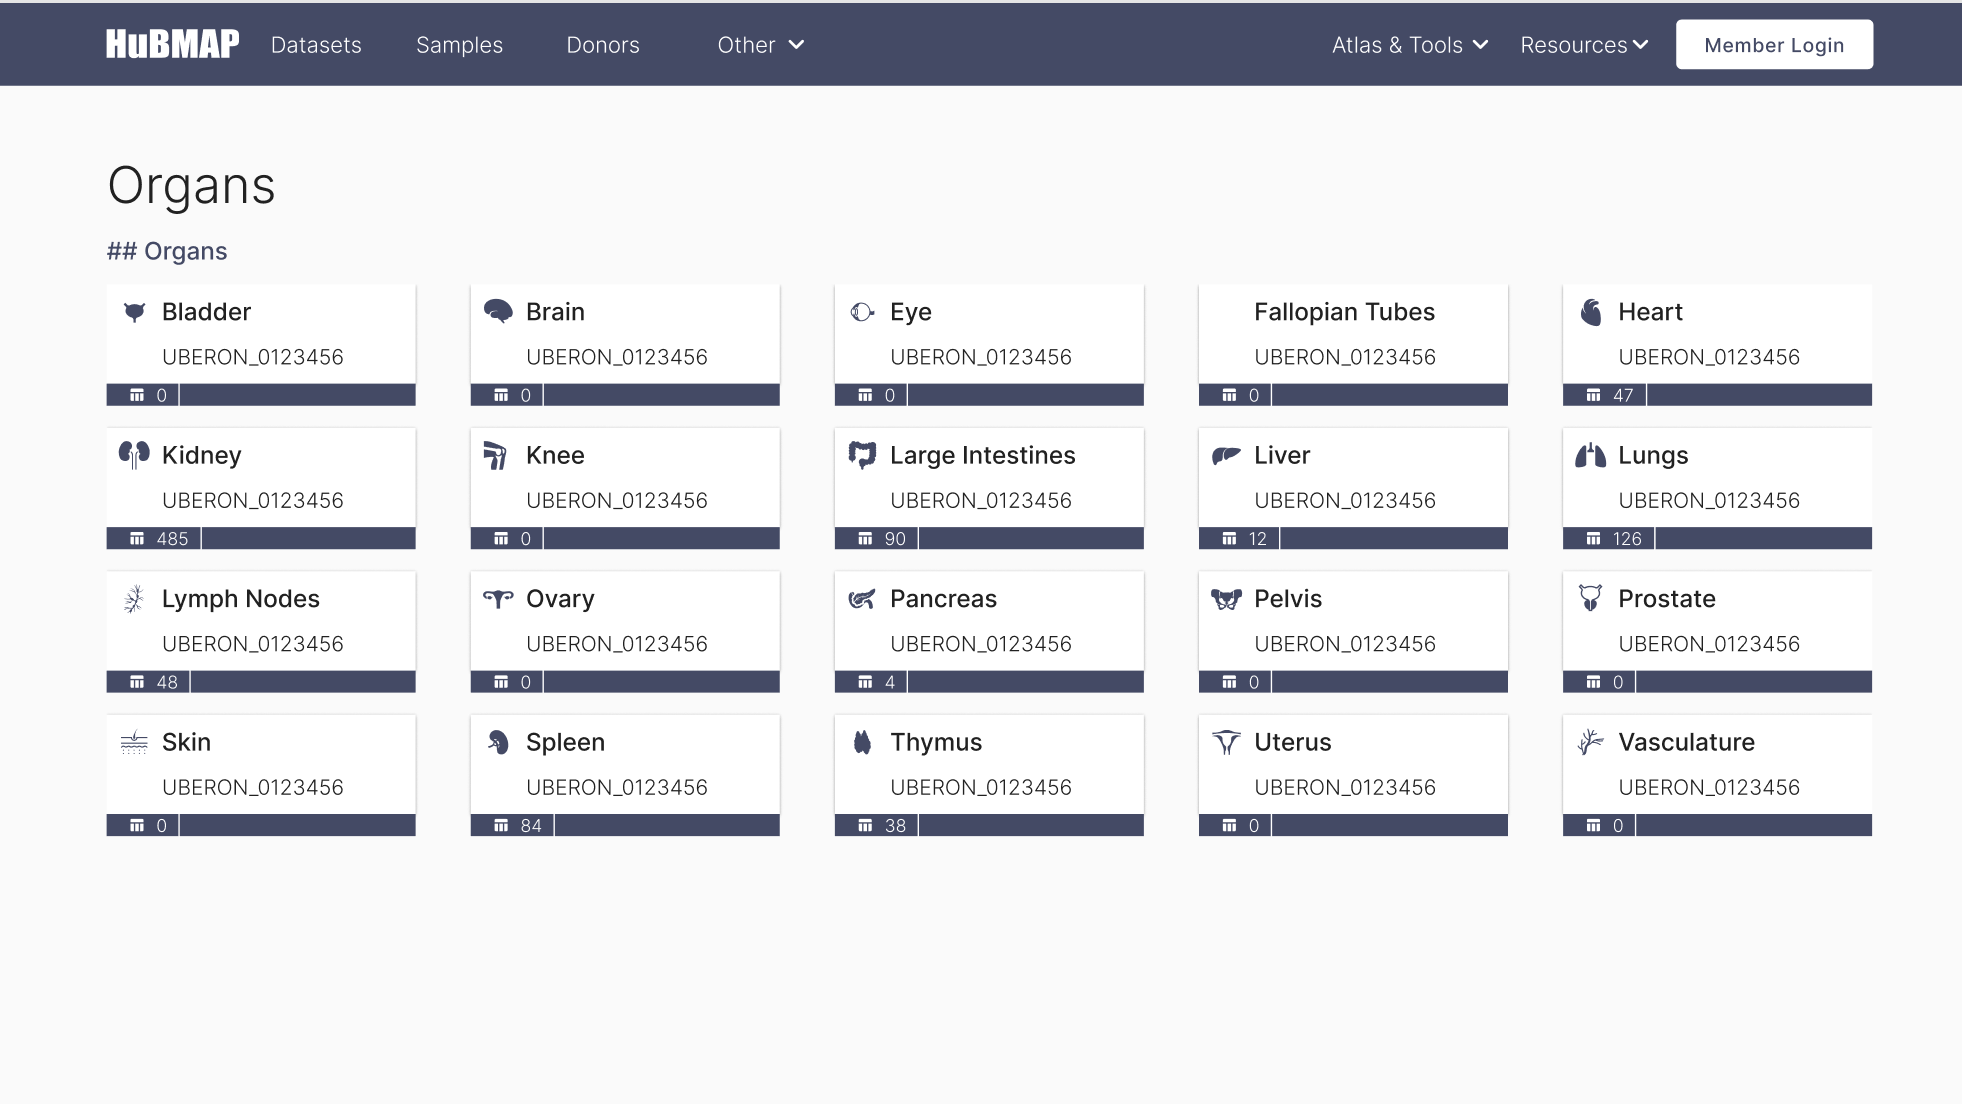Screen dimensions: 1962x1104
Task: Click the HuBMAP logo
Action: 171,44
